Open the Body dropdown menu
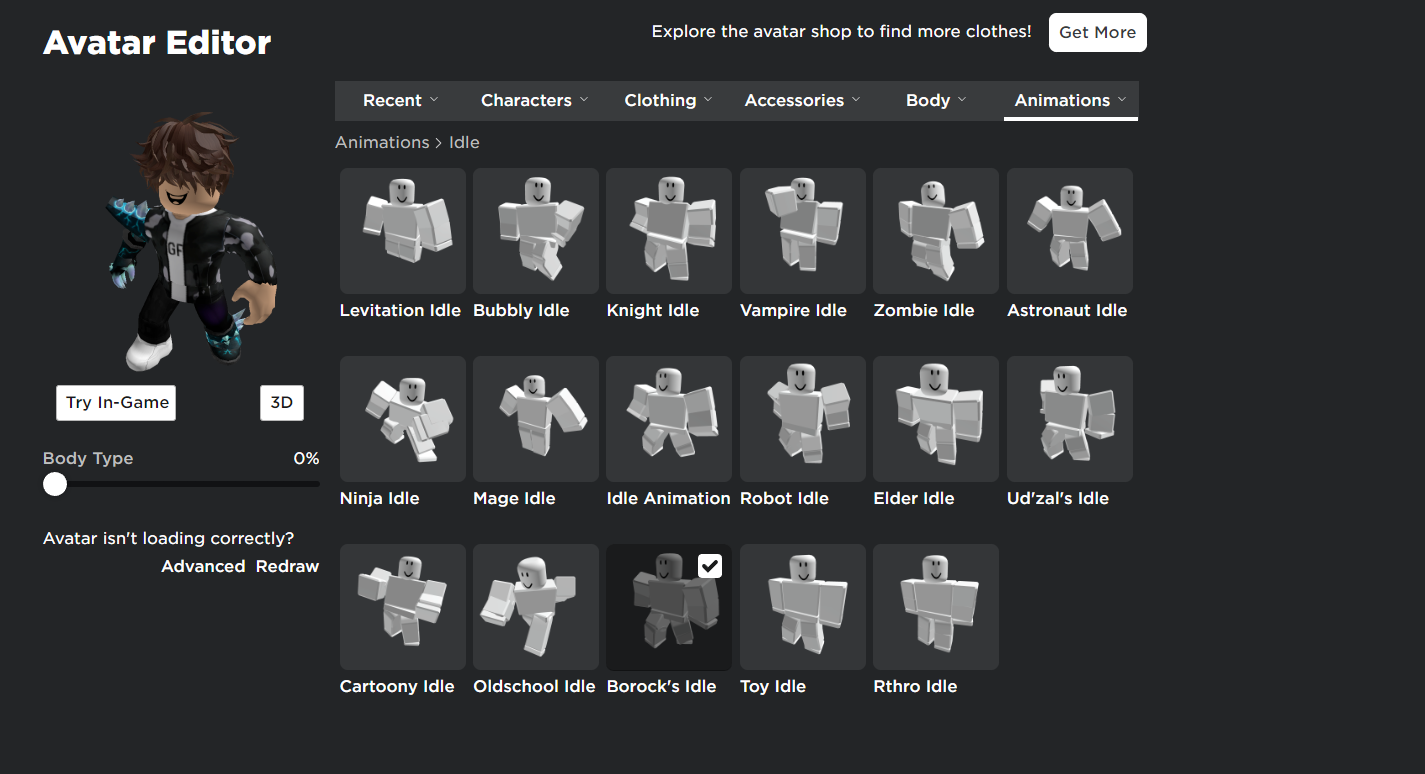The height and width of the screenshot is (774, 1425). tap(936, 100)
